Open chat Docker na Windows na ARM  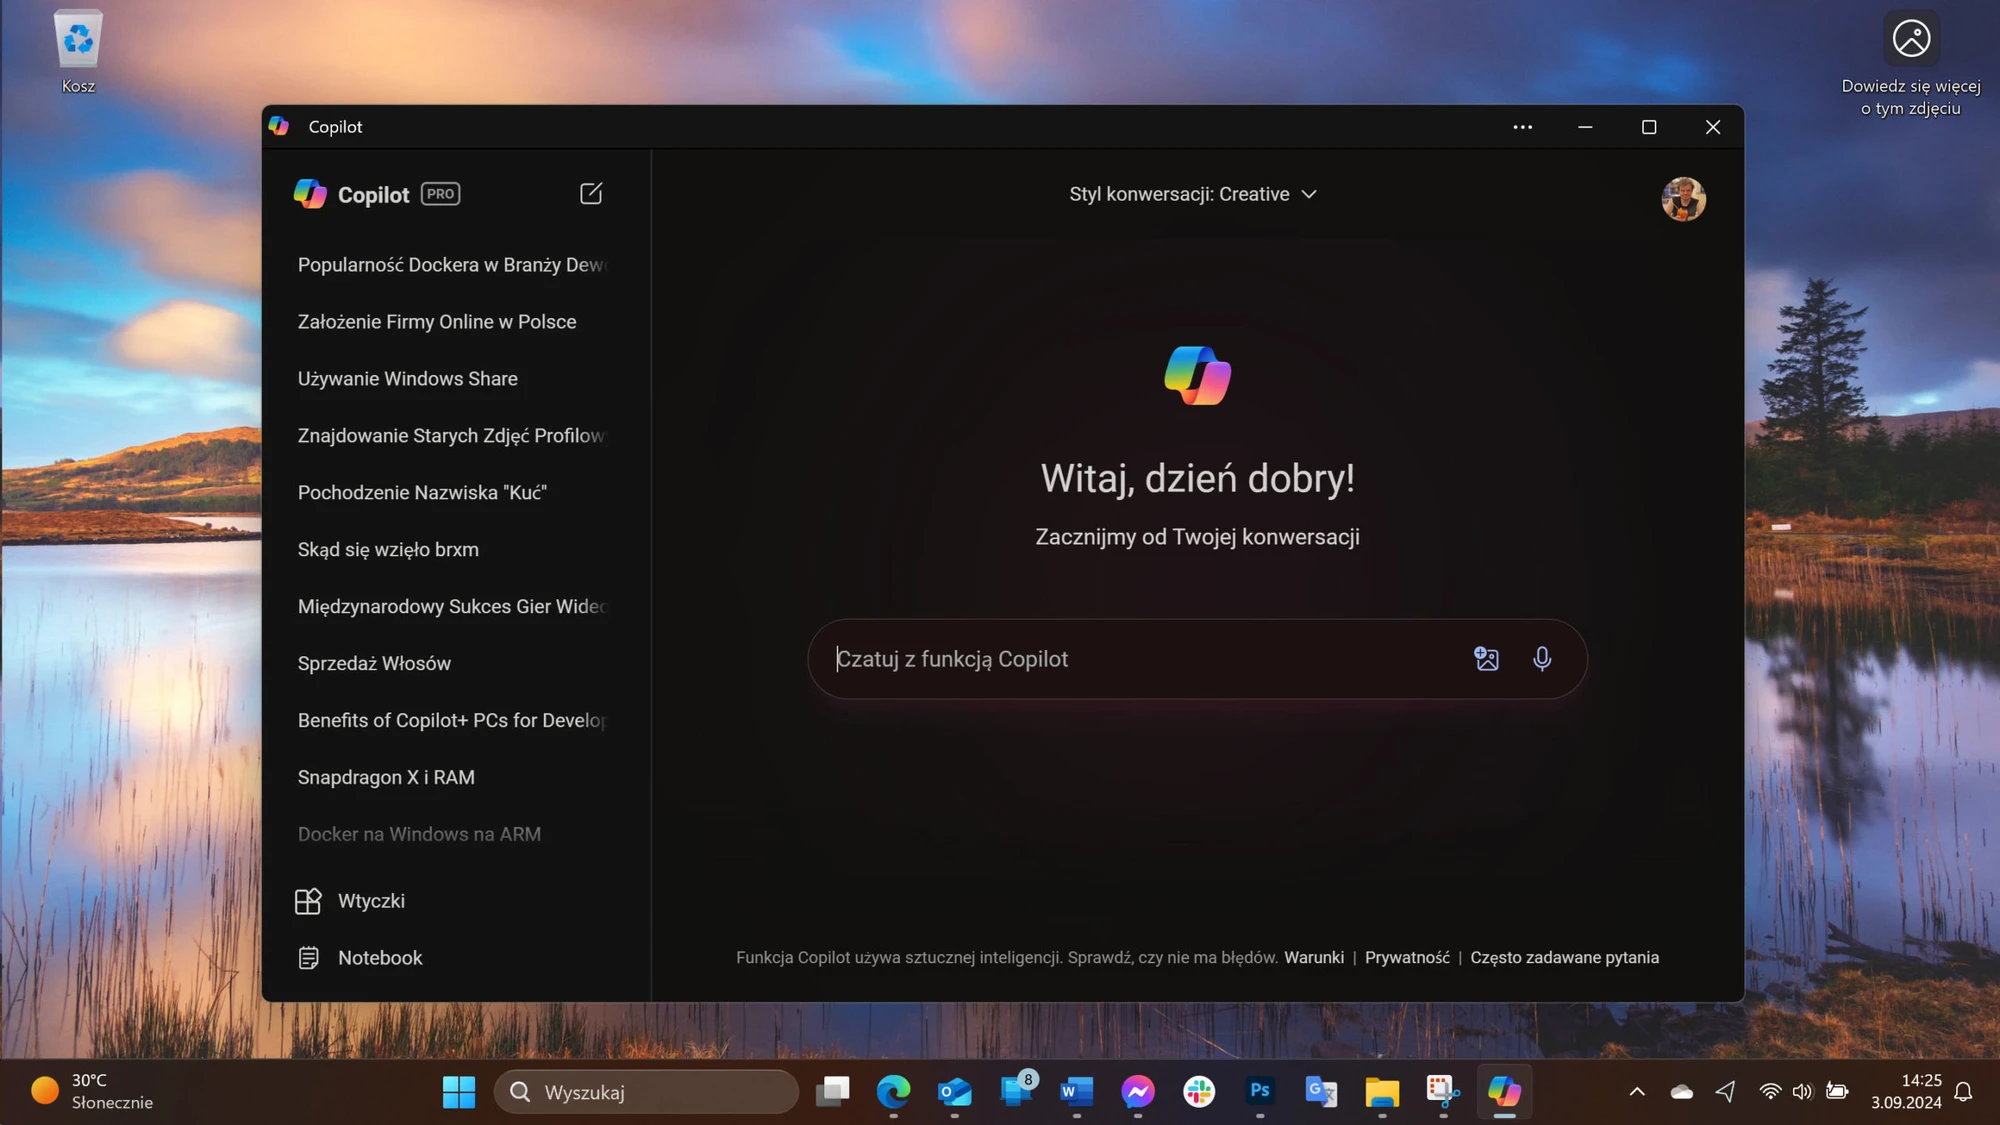[419, 835]
